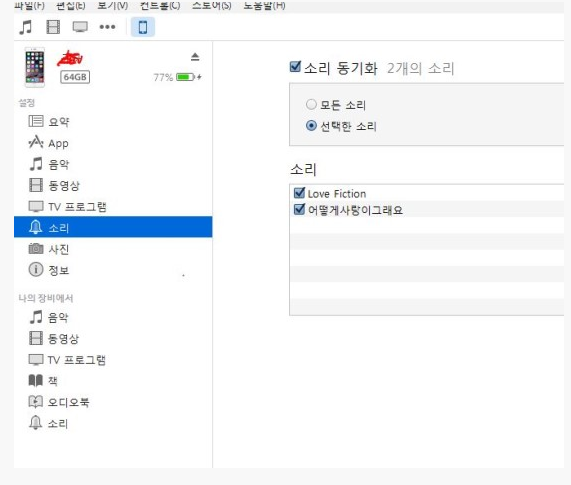571x485 pixels.
Task: Open 도움말(H) menu
Action: coord(264,5)
